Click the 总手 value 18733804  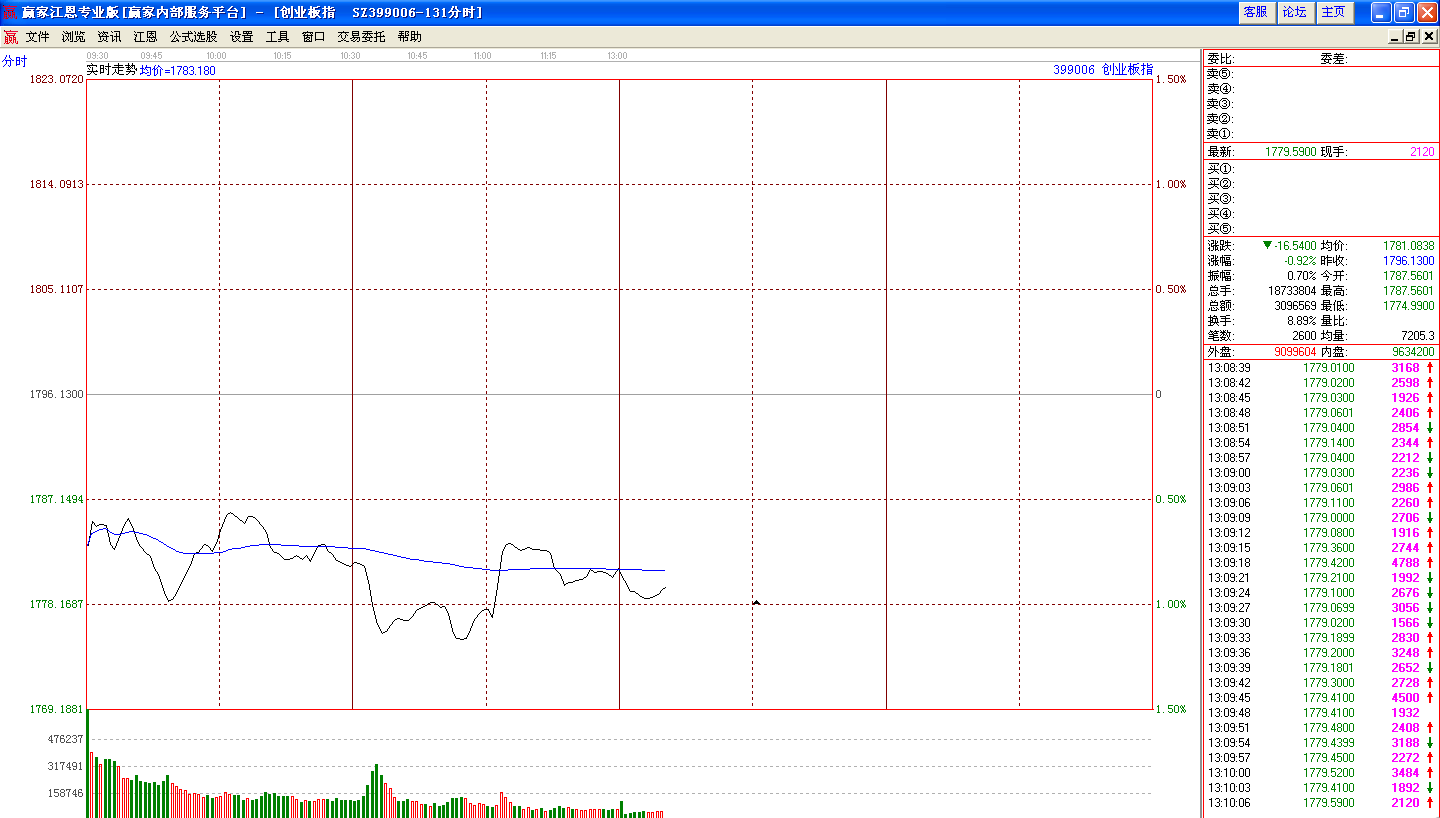(1292, 291)
